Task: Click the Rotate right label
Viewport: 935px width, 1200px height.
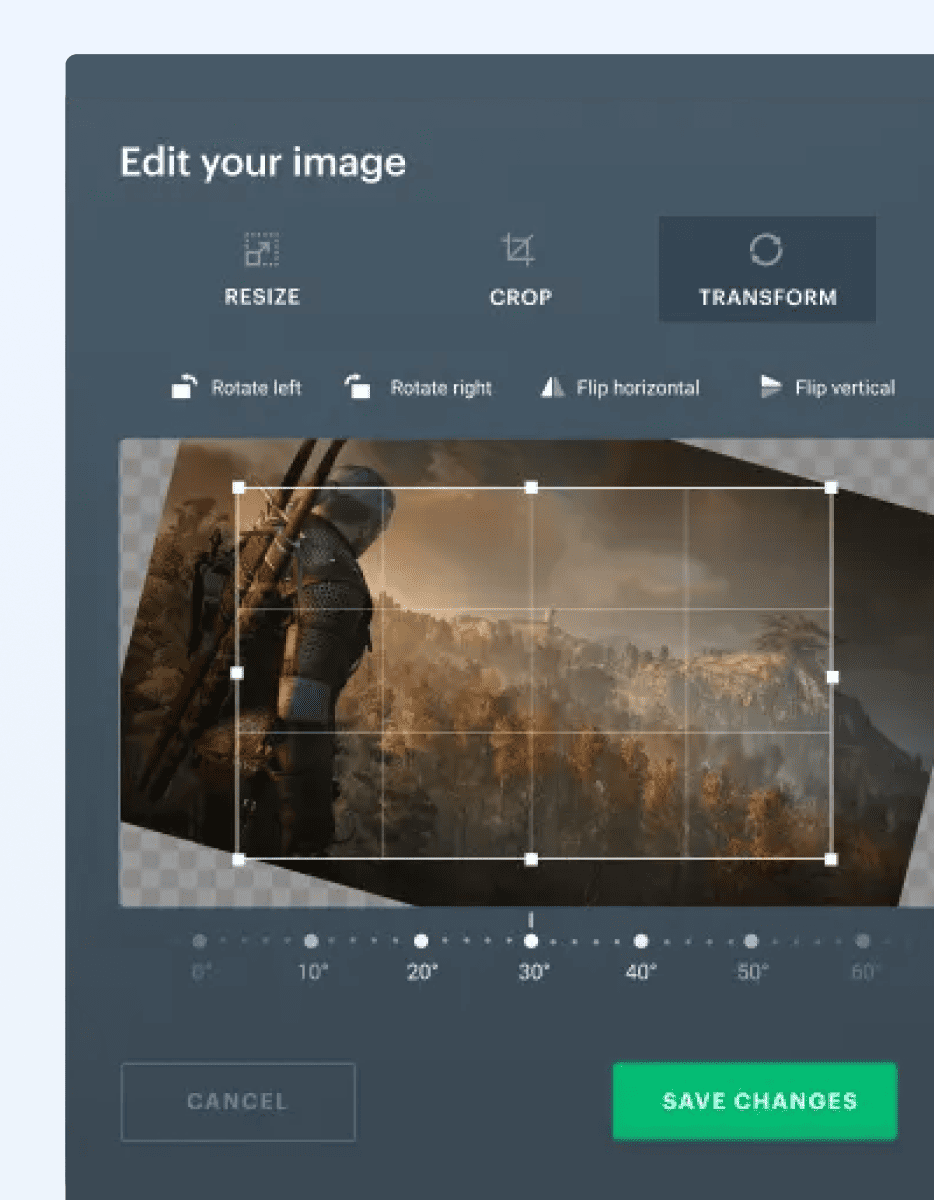Action: click(x=441, y=388)
